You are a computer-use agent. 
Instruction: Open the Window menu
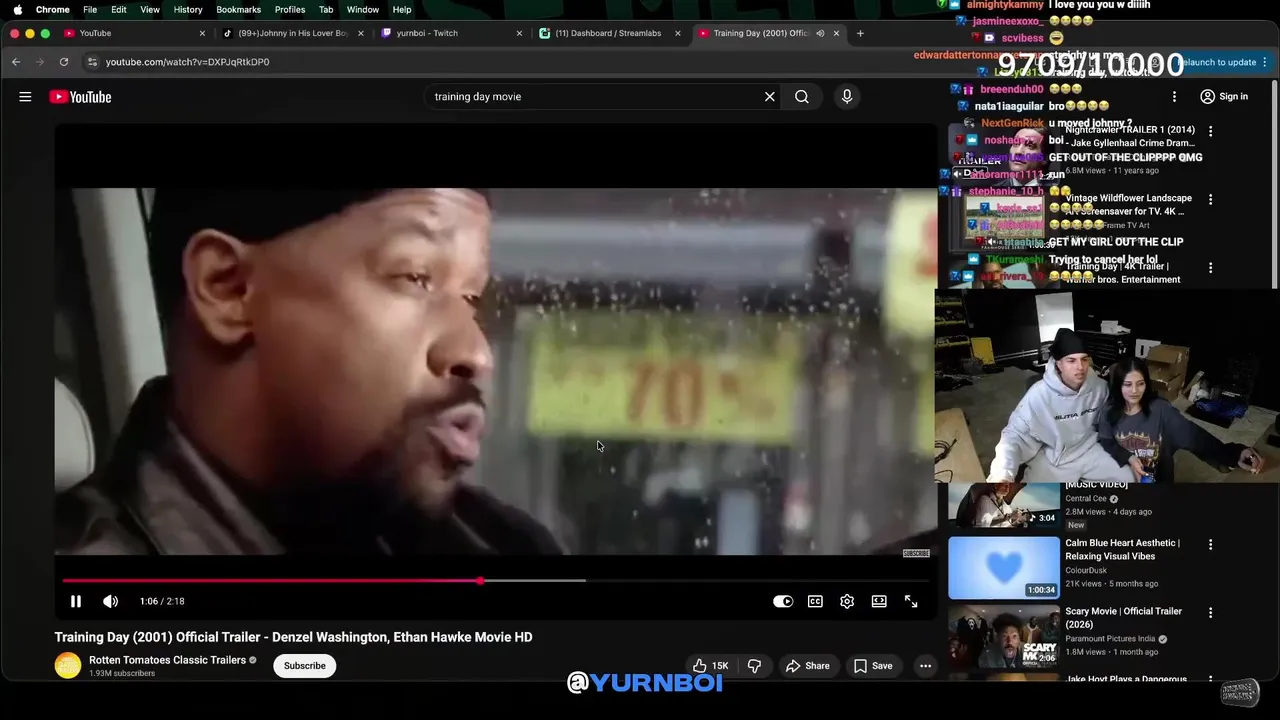[363, 9]
